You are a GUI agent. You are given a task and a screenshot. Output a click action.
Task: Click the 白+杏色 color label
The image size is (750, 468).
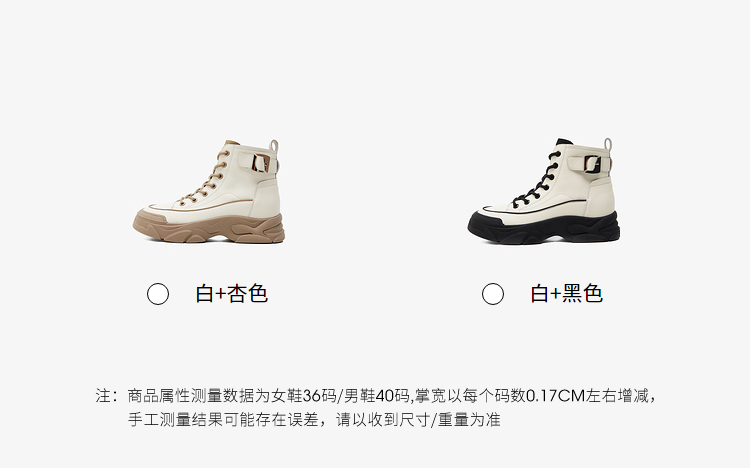tap(232, 293)
